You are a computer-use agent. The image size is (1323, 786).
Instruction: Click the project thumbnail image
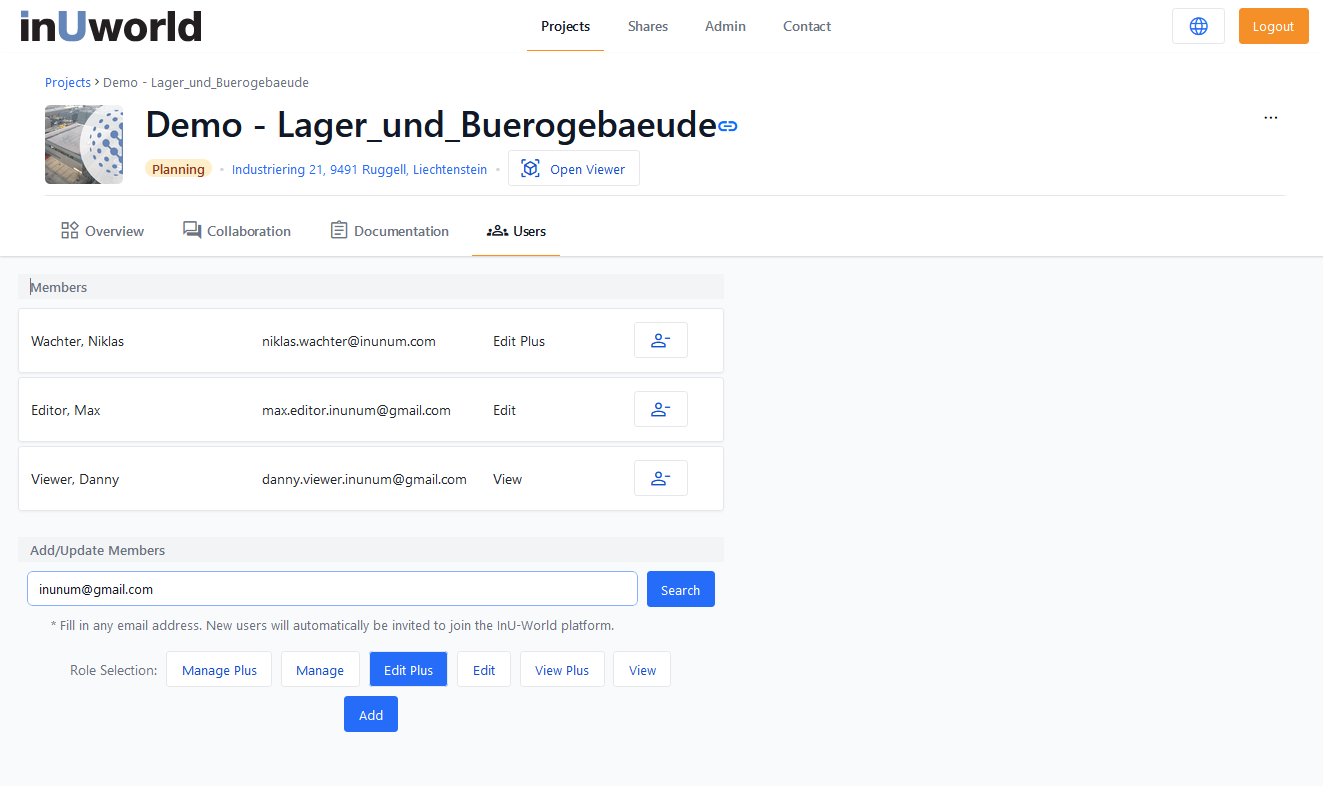click(84, 145)
